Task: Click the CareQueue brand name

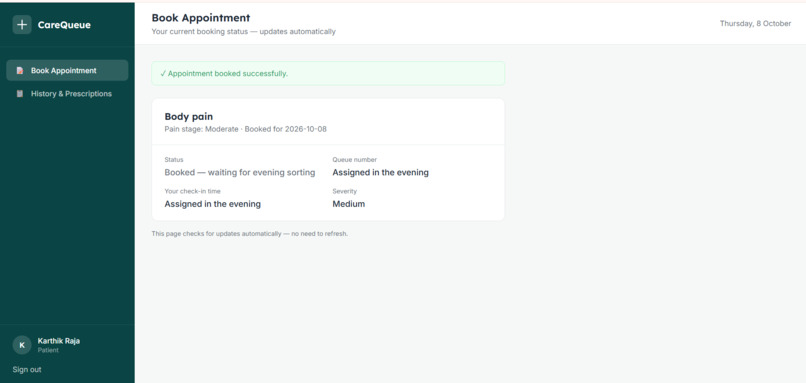Action: pyautogui.click(x=64, y=25)
